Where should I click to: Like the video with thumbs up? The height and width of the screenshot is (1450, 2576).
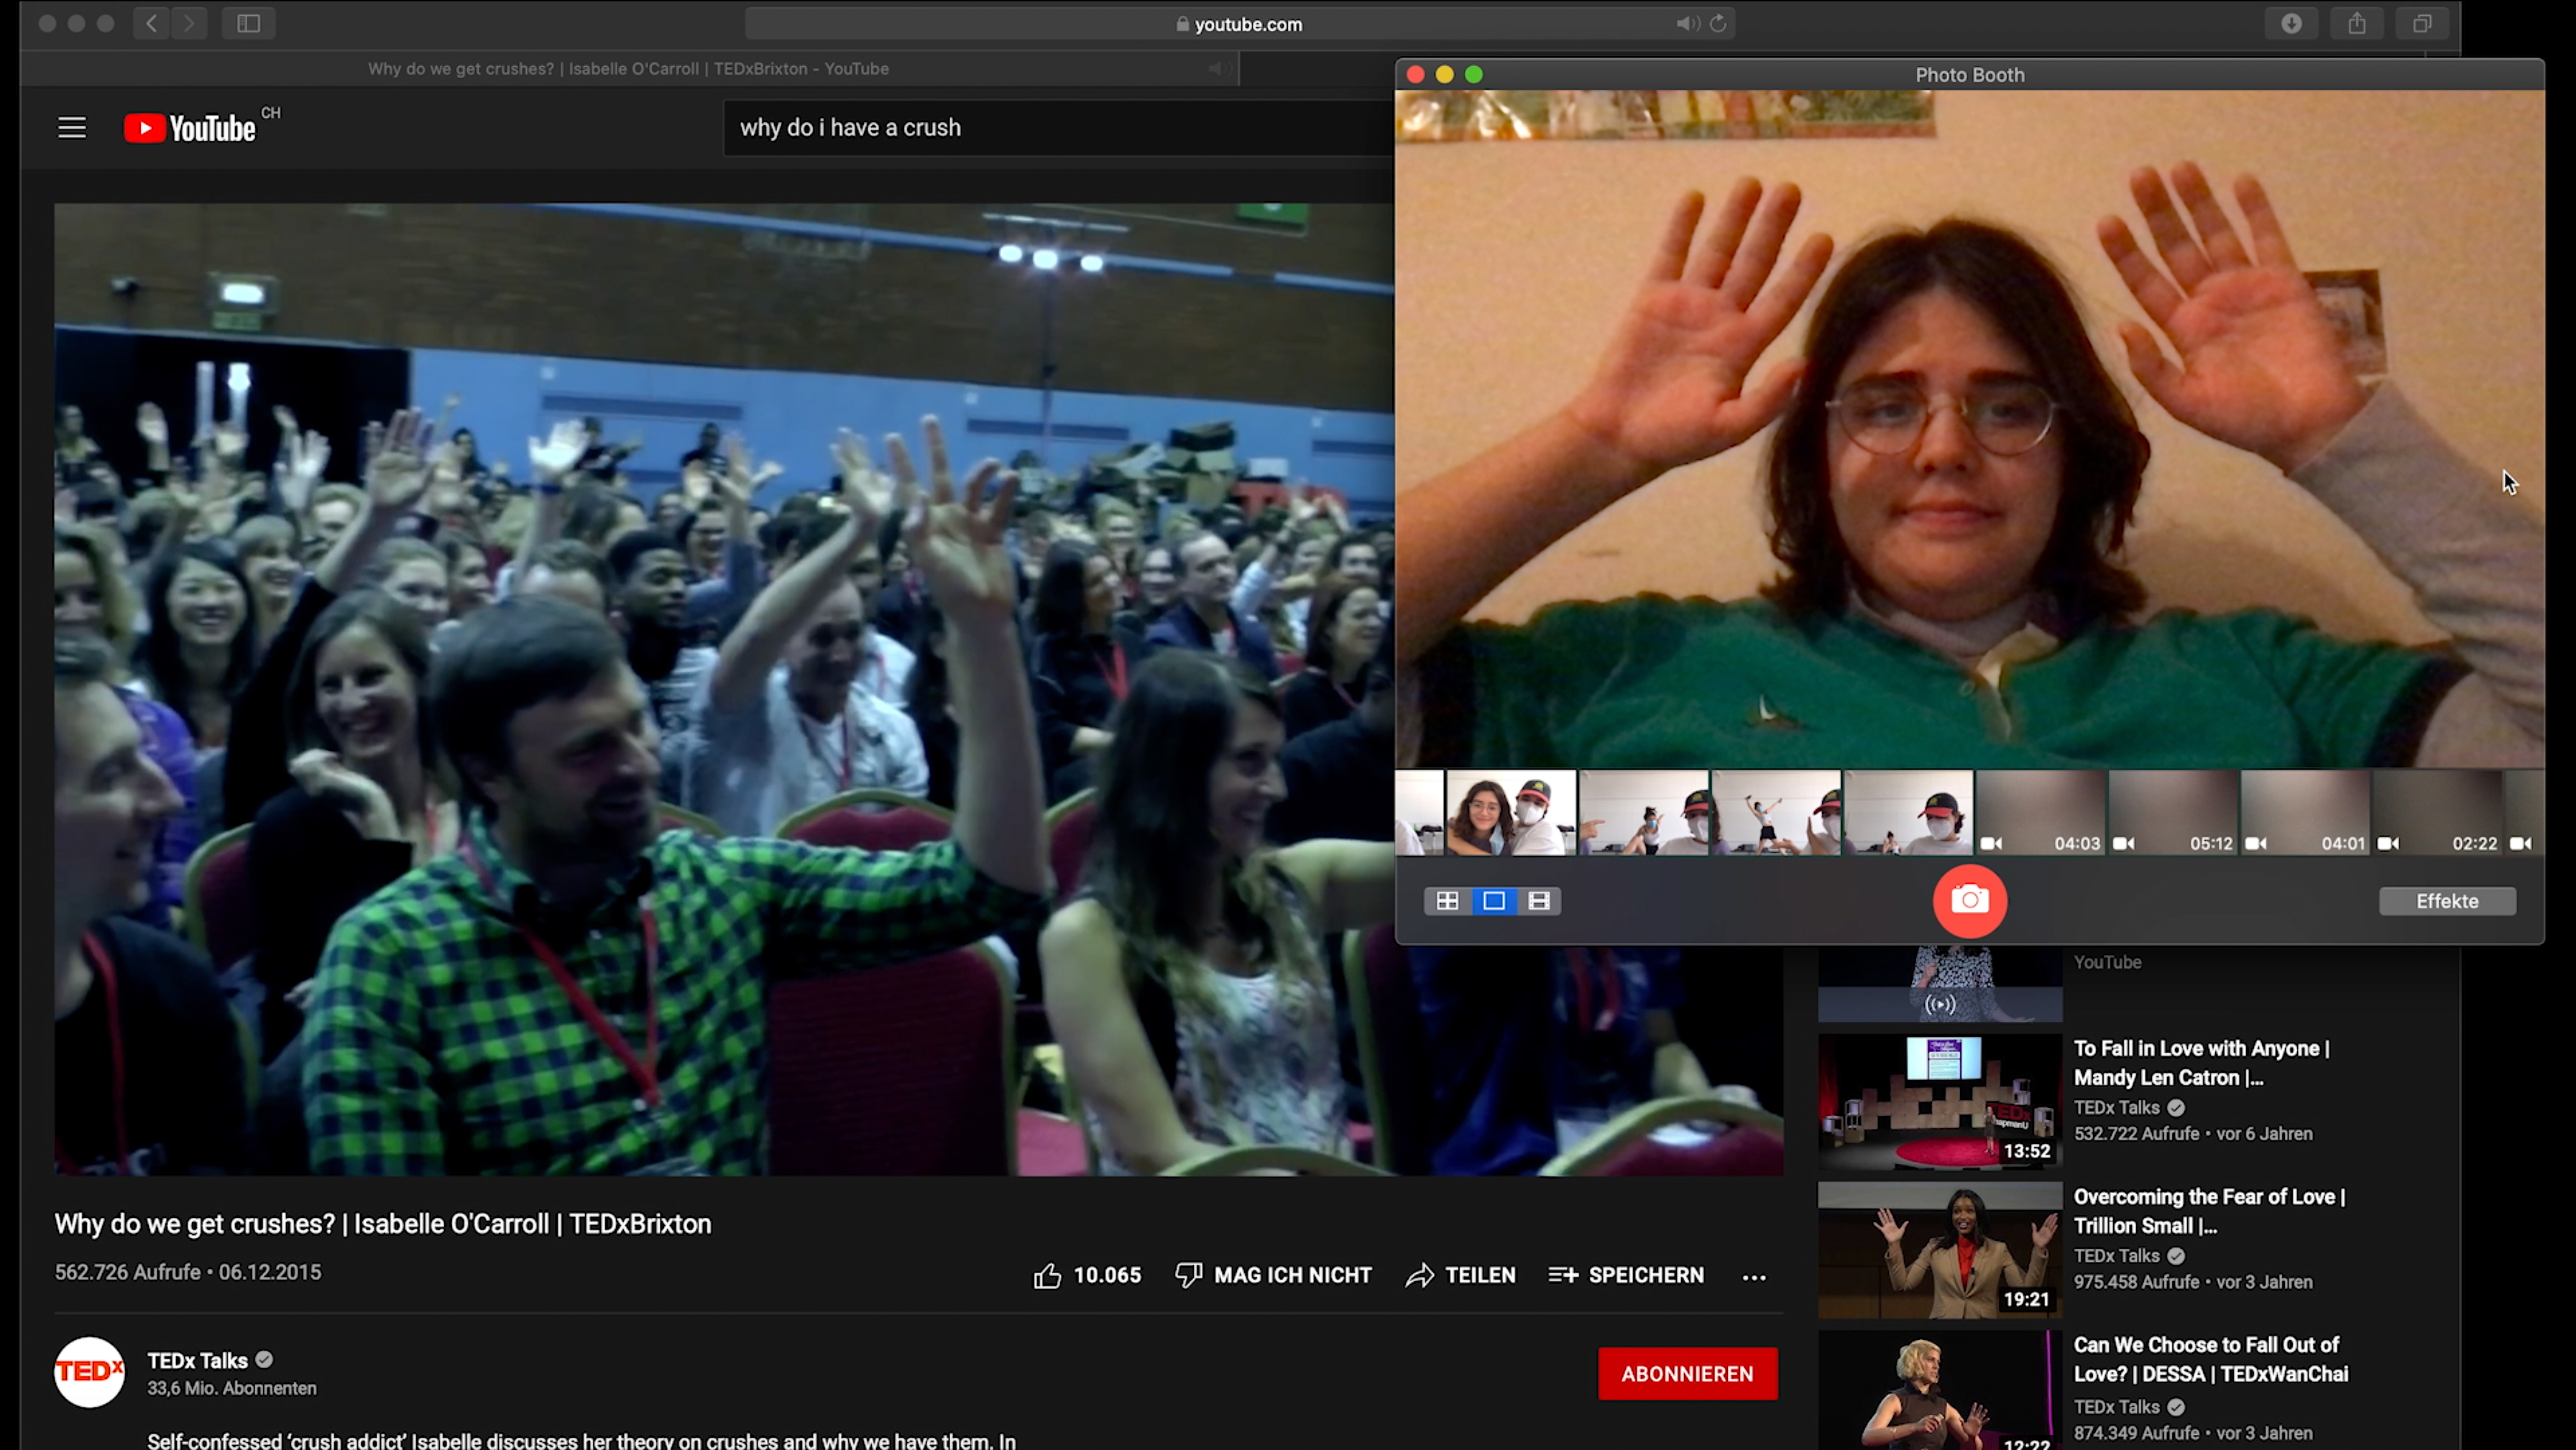pos(1047,1275)
